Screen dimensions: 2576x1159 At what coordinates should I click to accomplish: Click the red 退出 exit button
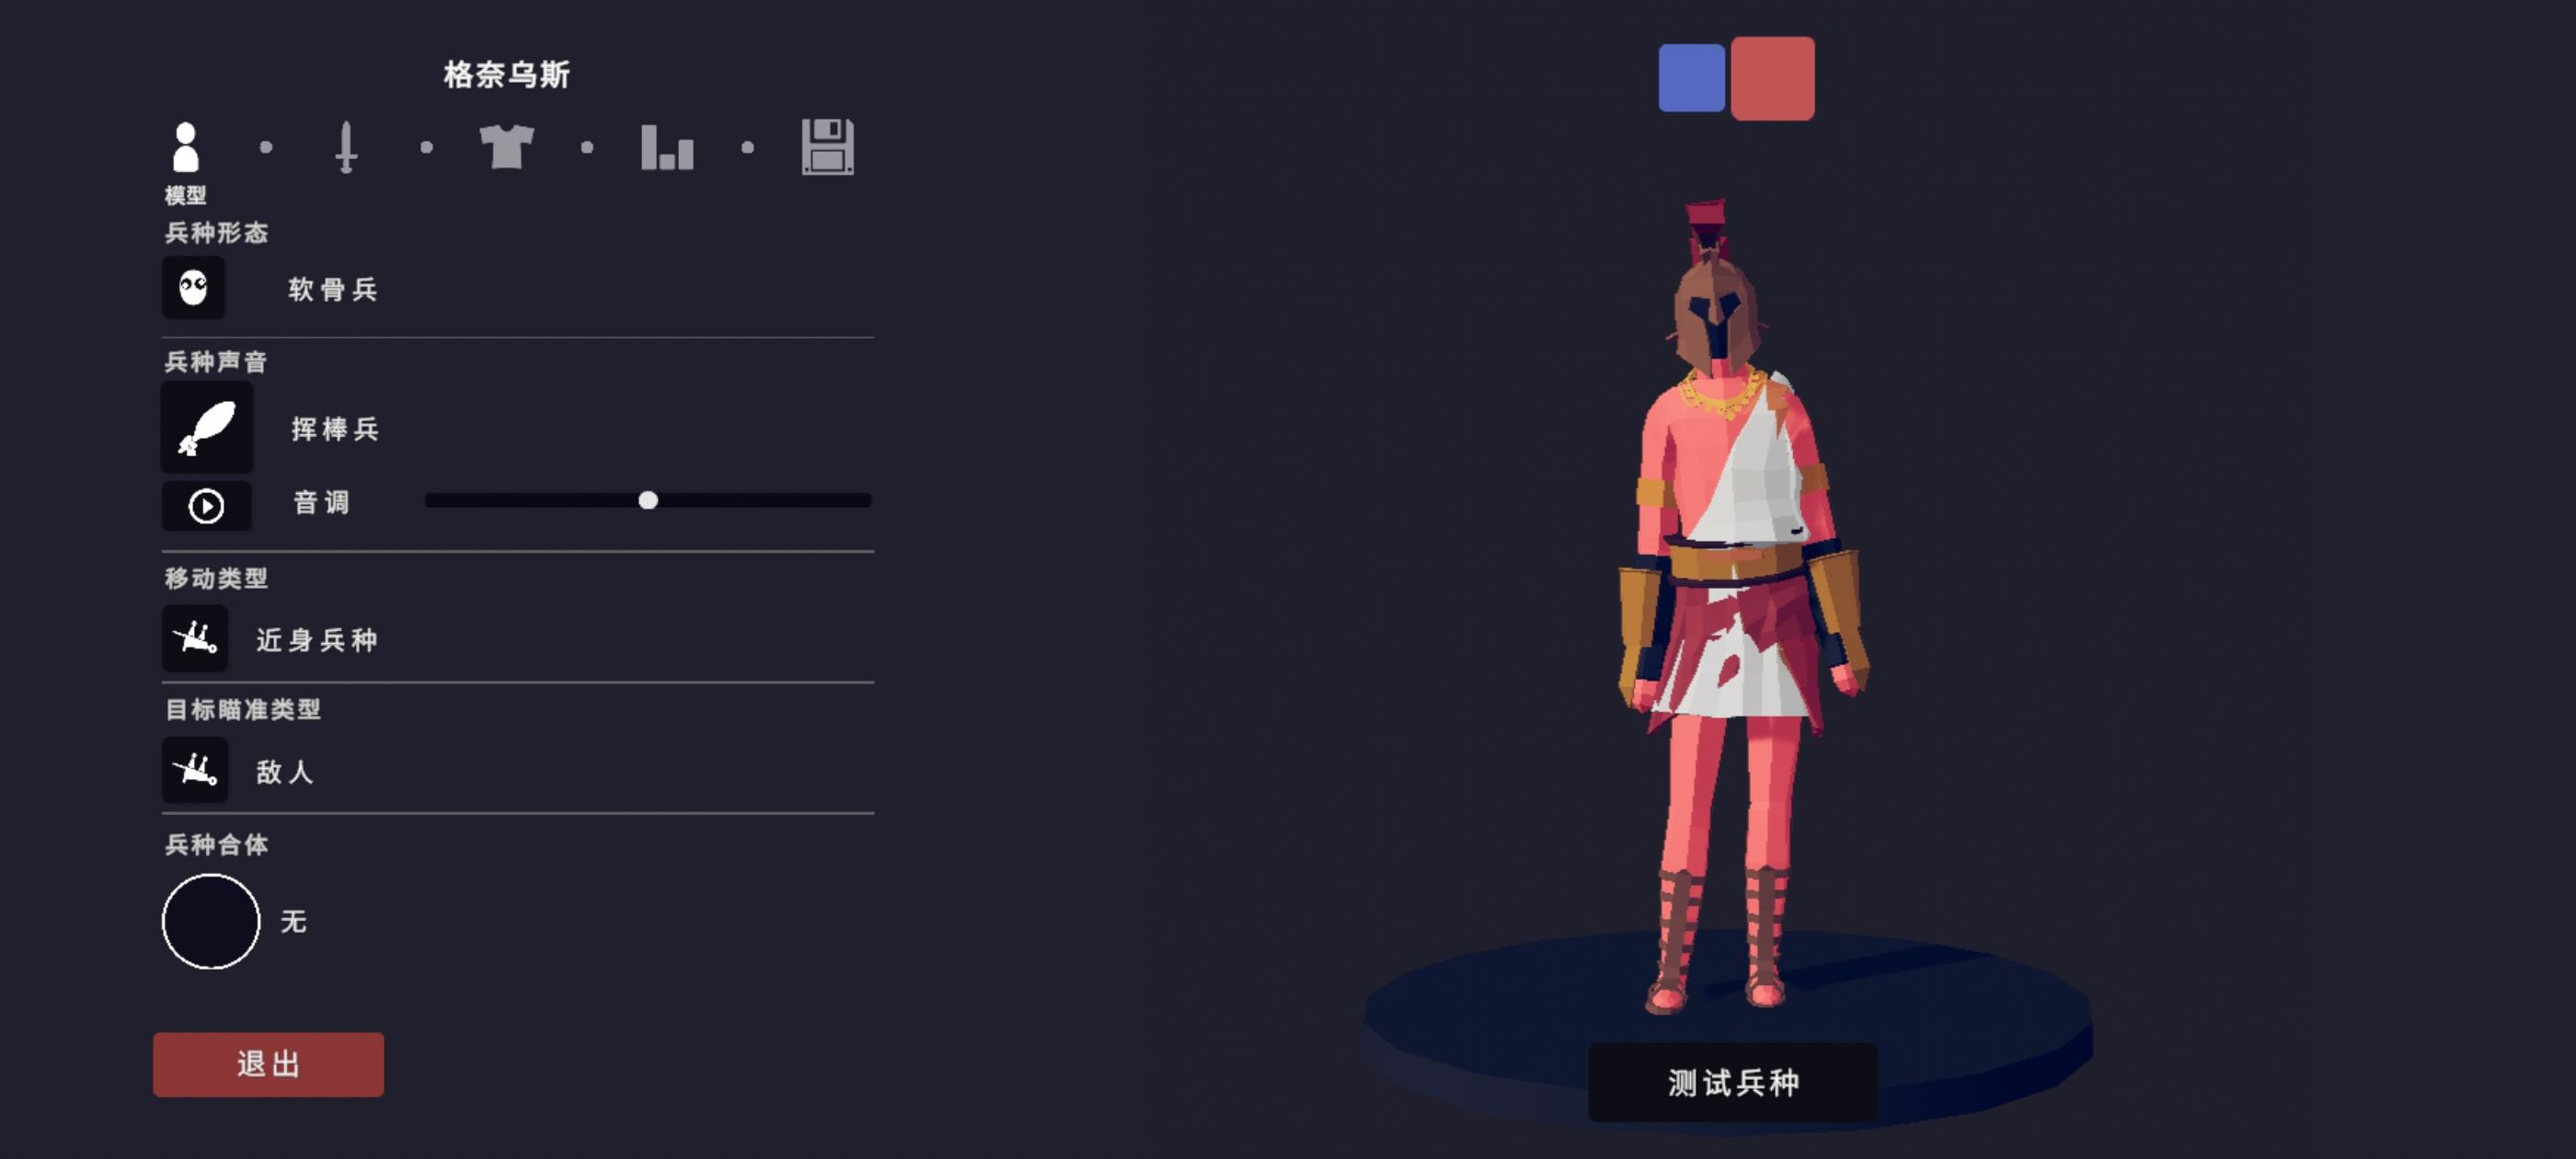tap(268, 1064)
